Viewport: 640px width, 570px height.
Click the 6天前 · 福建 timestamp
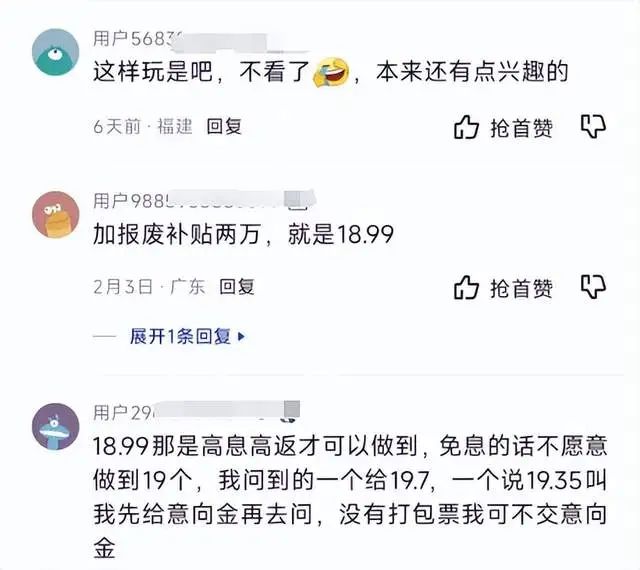coord(142,127)
